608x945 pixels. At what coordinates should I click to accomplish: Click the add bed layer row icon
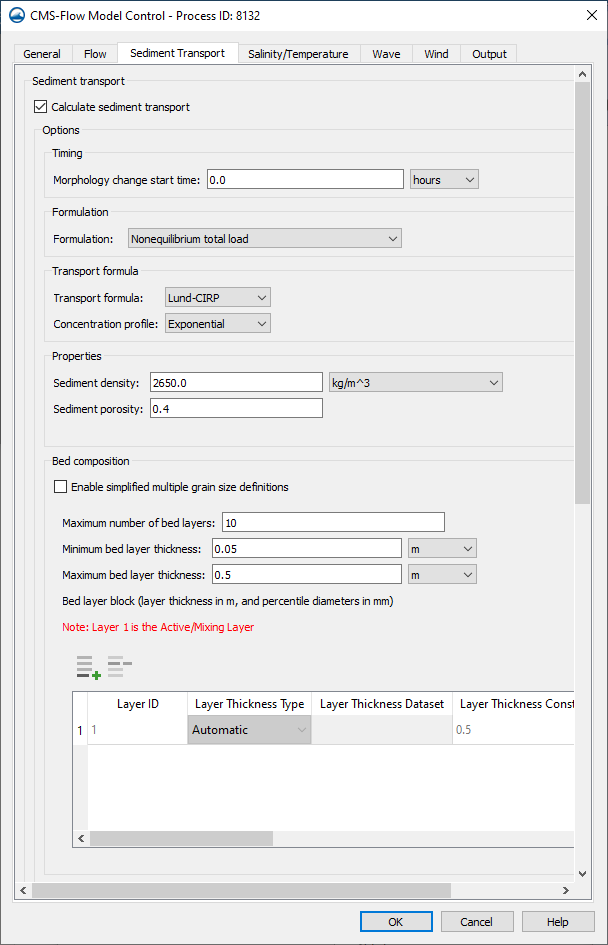point(88,667)
